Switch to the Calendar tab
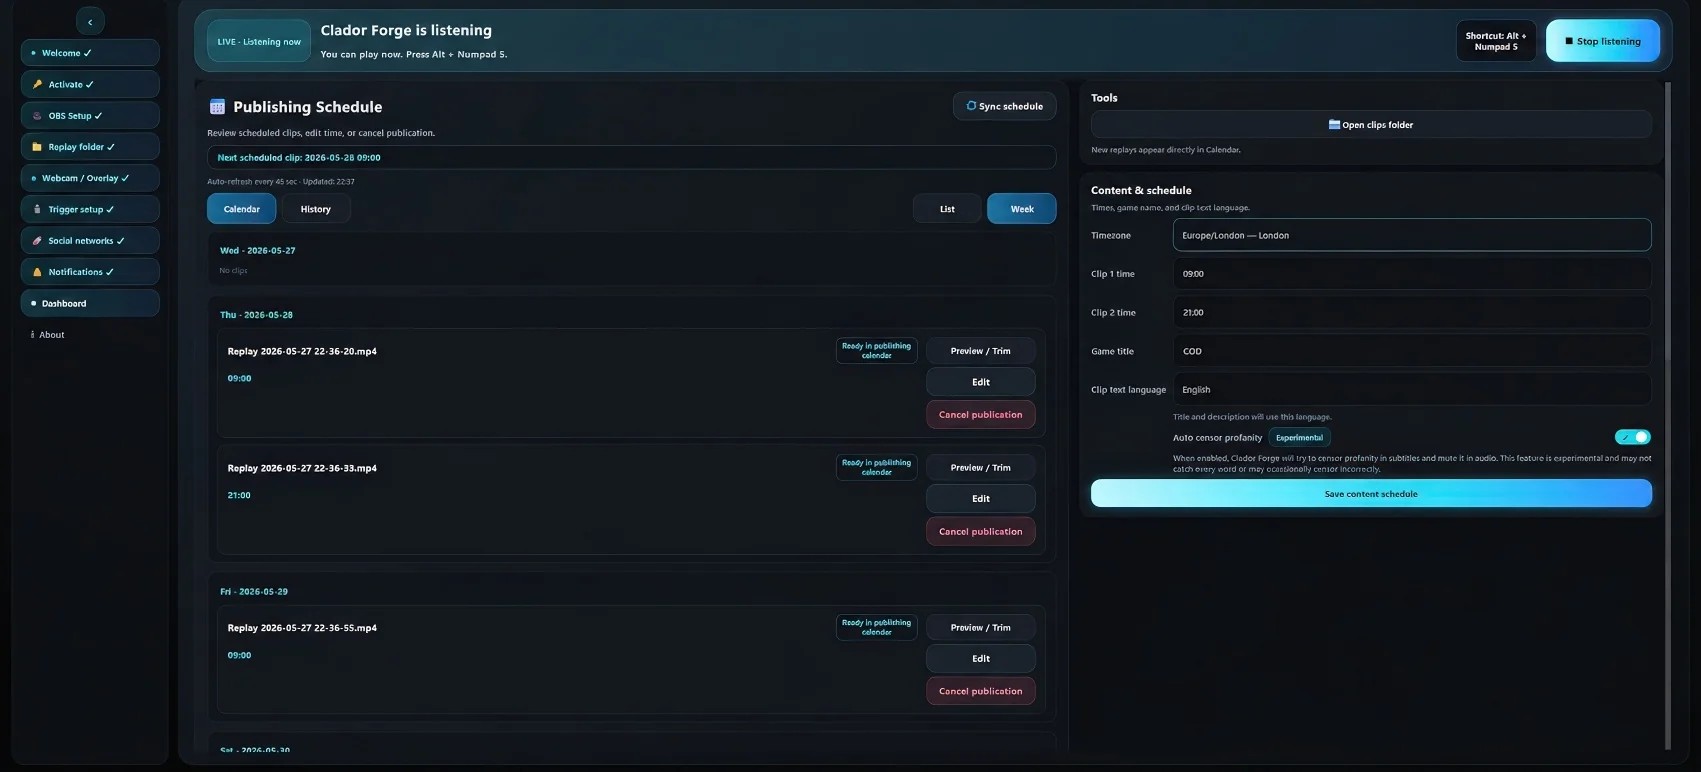This screenshot has height=772, width=1701. [241, 209]
